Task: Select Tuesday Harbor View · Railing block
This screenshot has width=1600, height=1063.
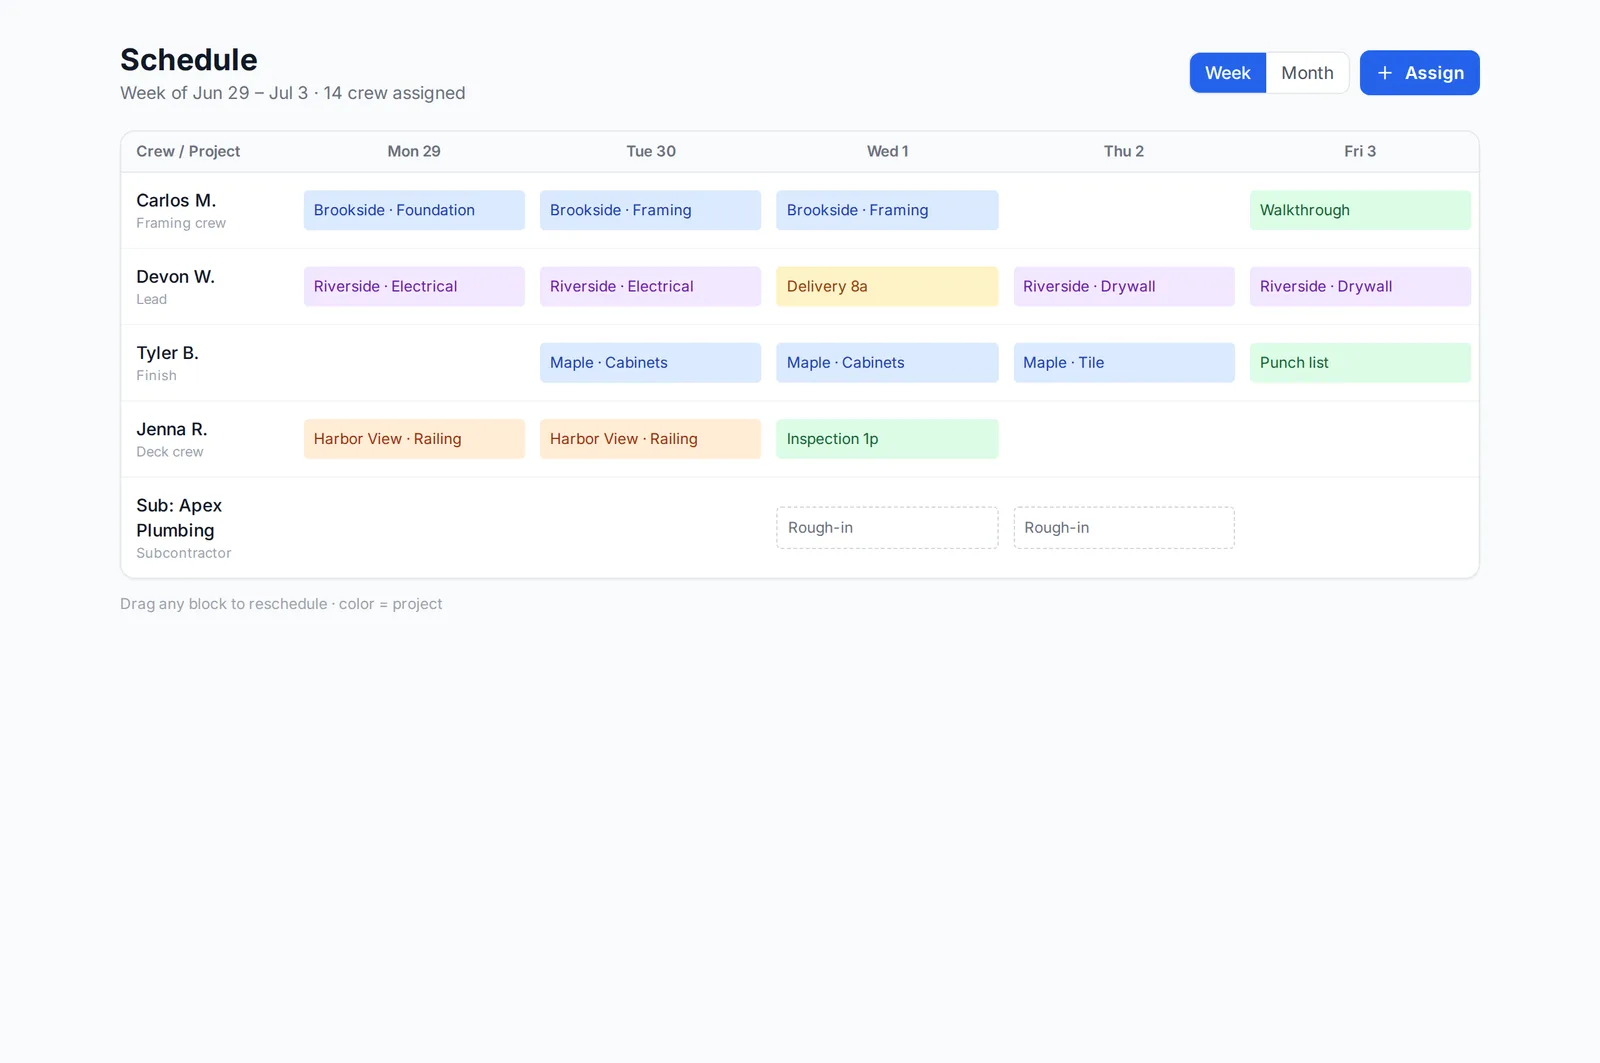Action: [x=650, y=439]
